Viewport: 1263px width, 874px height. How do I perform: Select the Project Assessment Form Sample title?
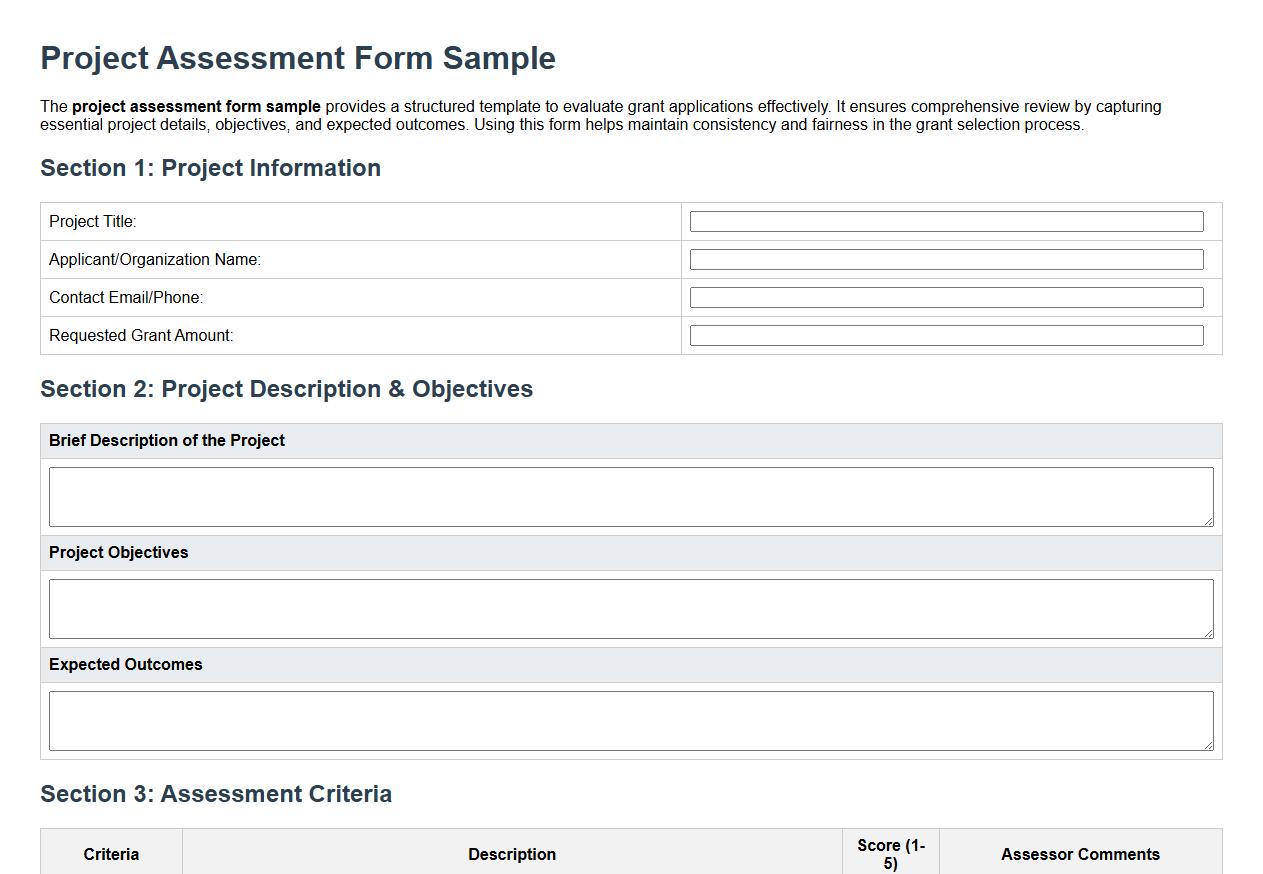pos(297,58)
